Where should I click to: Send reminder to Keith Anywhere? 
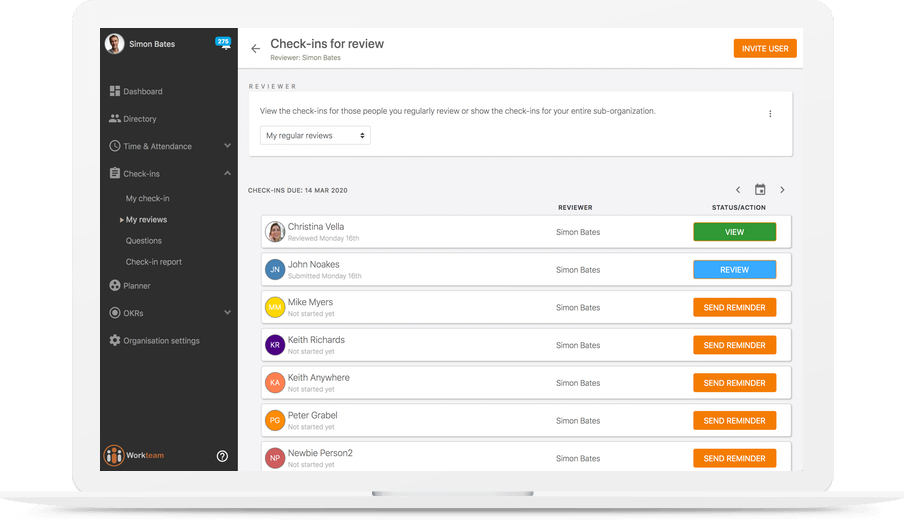tap(734, 383)
